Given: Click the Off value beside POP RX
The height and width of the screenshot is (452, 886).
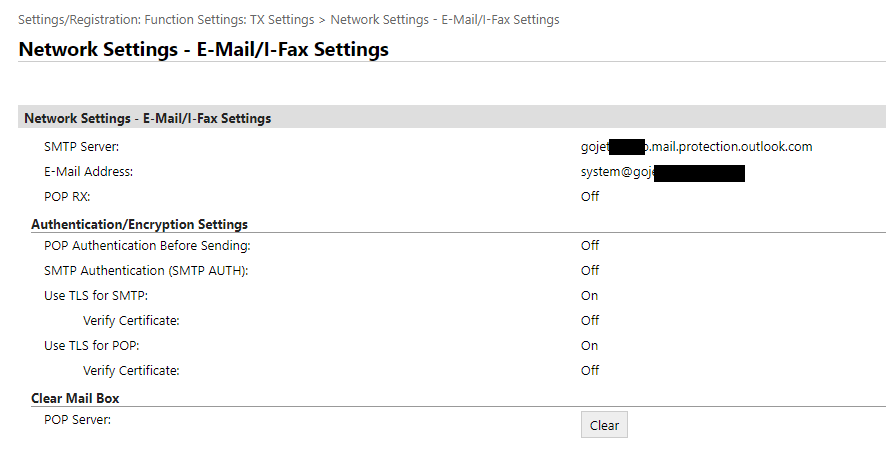Looking at the screenshot, I should click(x=590, y=197).
